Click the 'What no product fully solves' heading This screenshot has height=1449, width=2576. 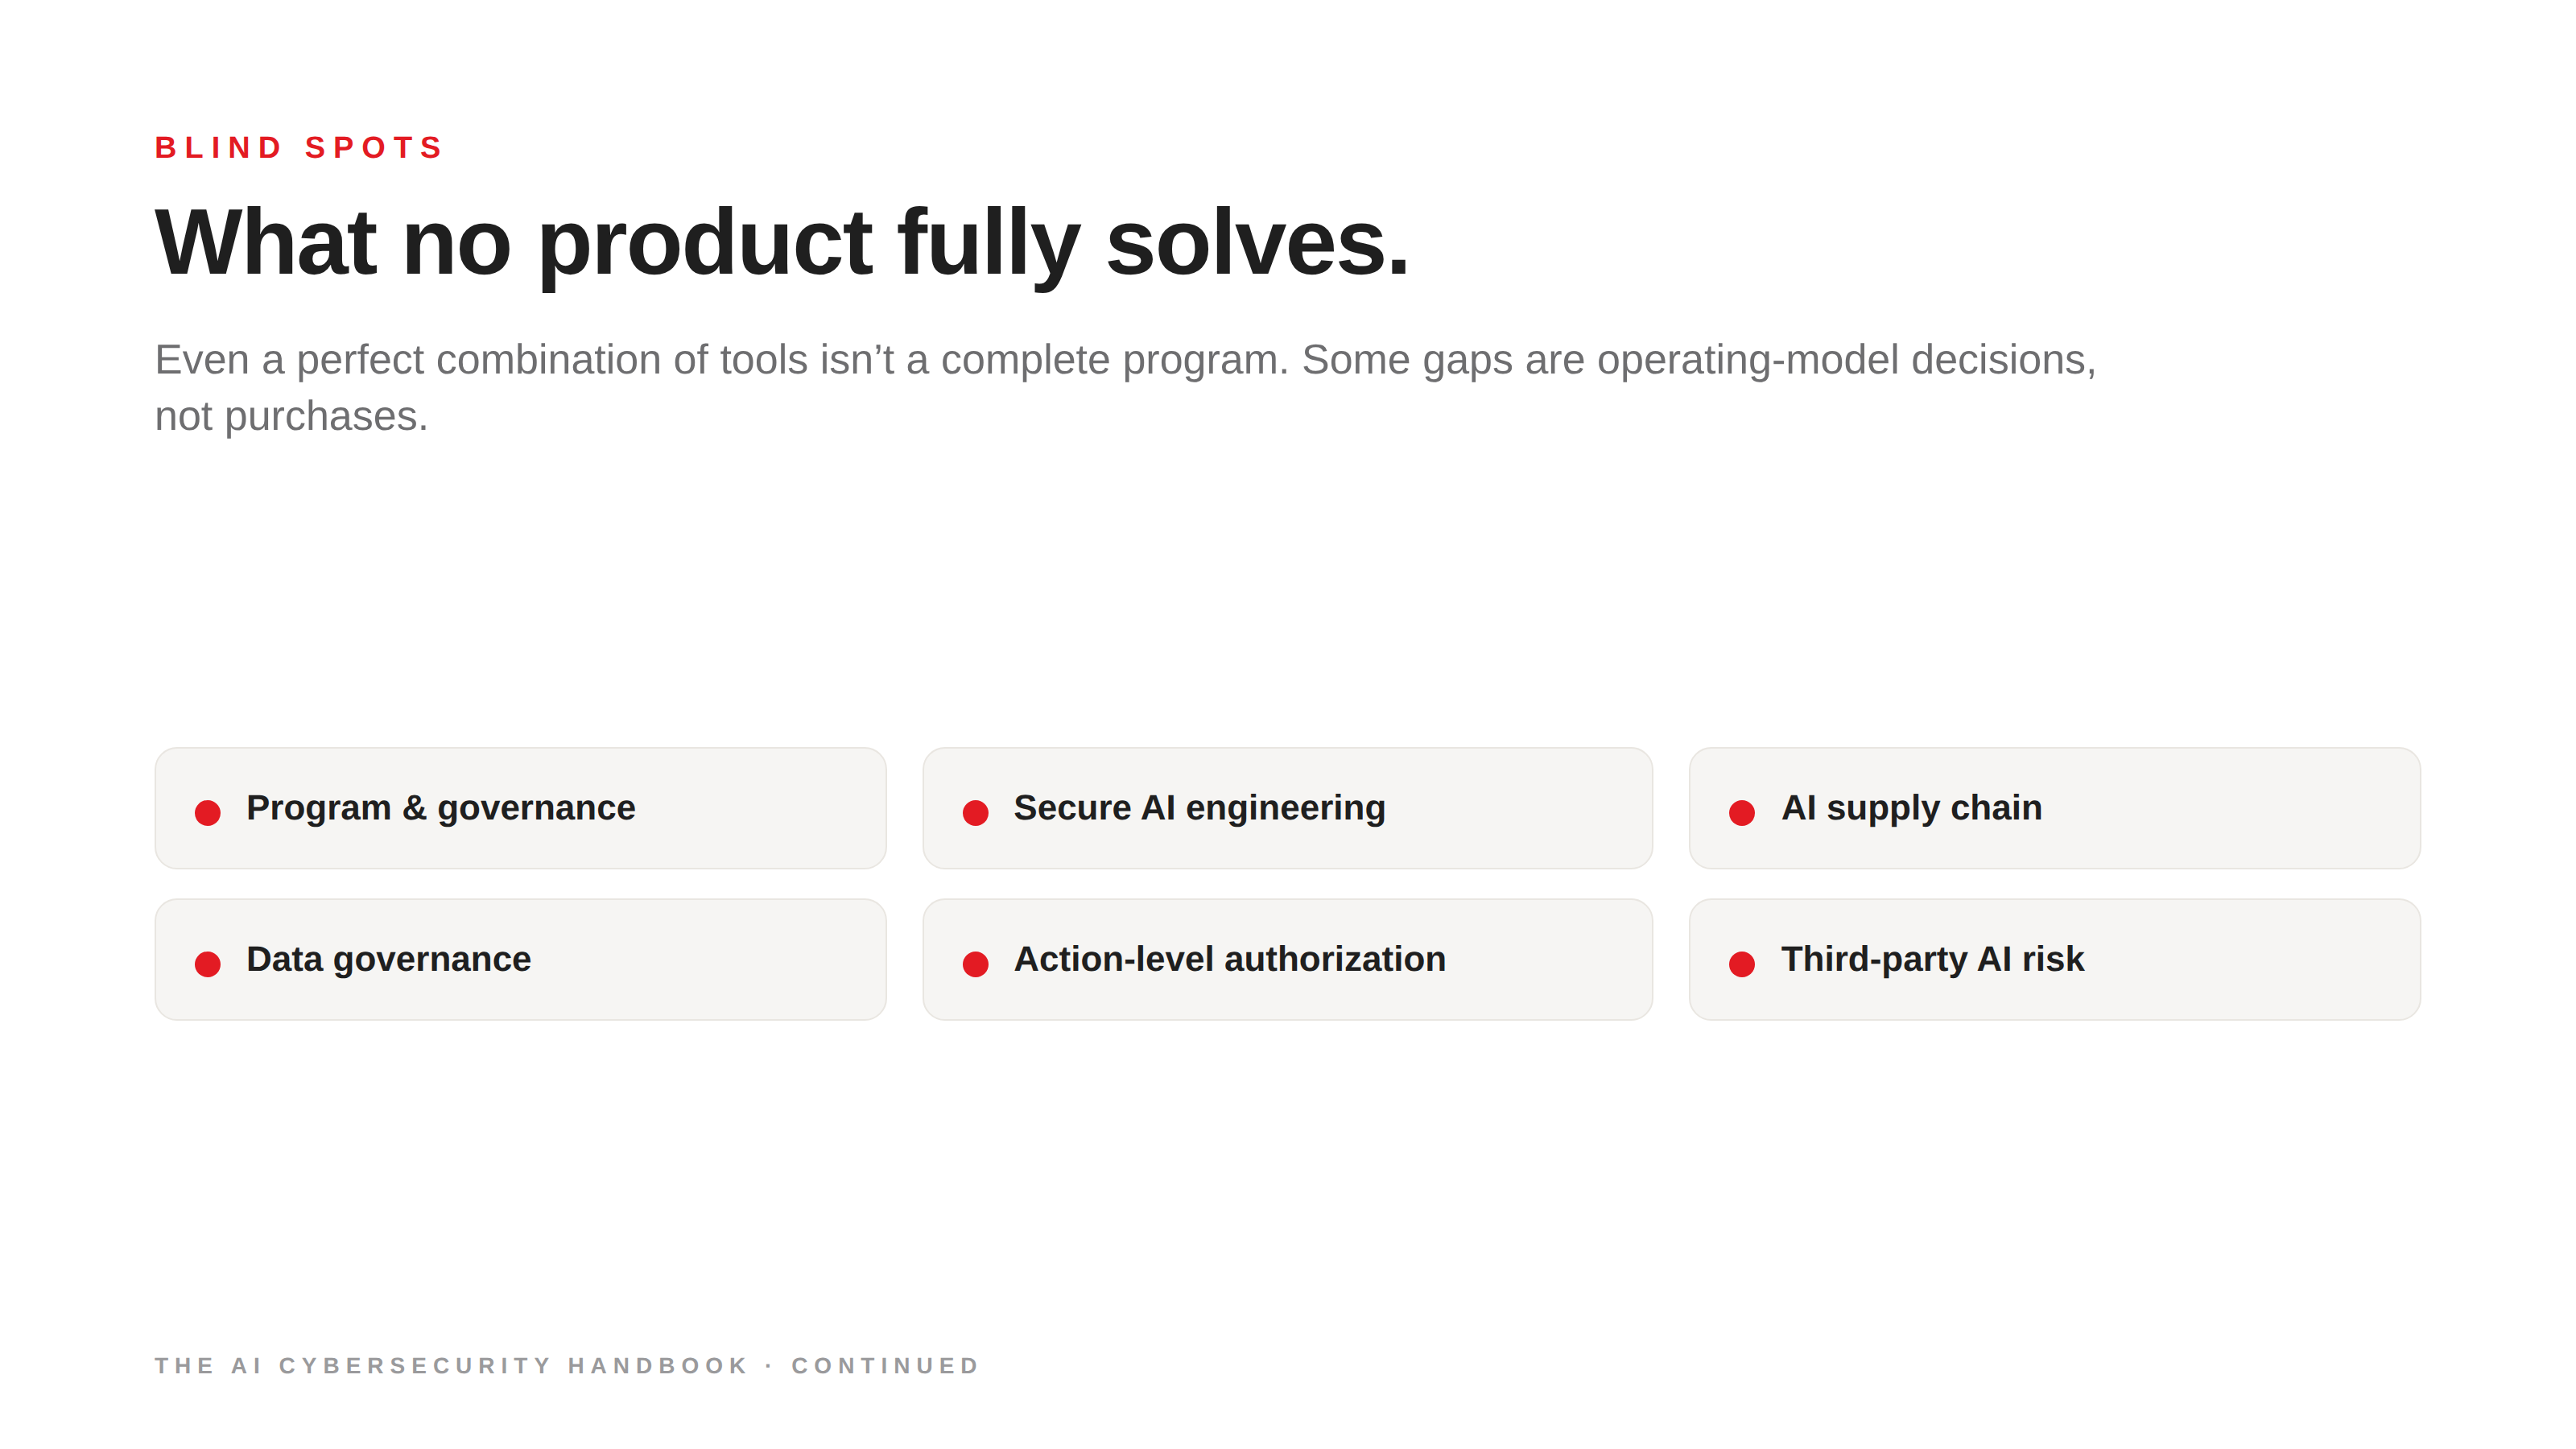tap(782, 243)
